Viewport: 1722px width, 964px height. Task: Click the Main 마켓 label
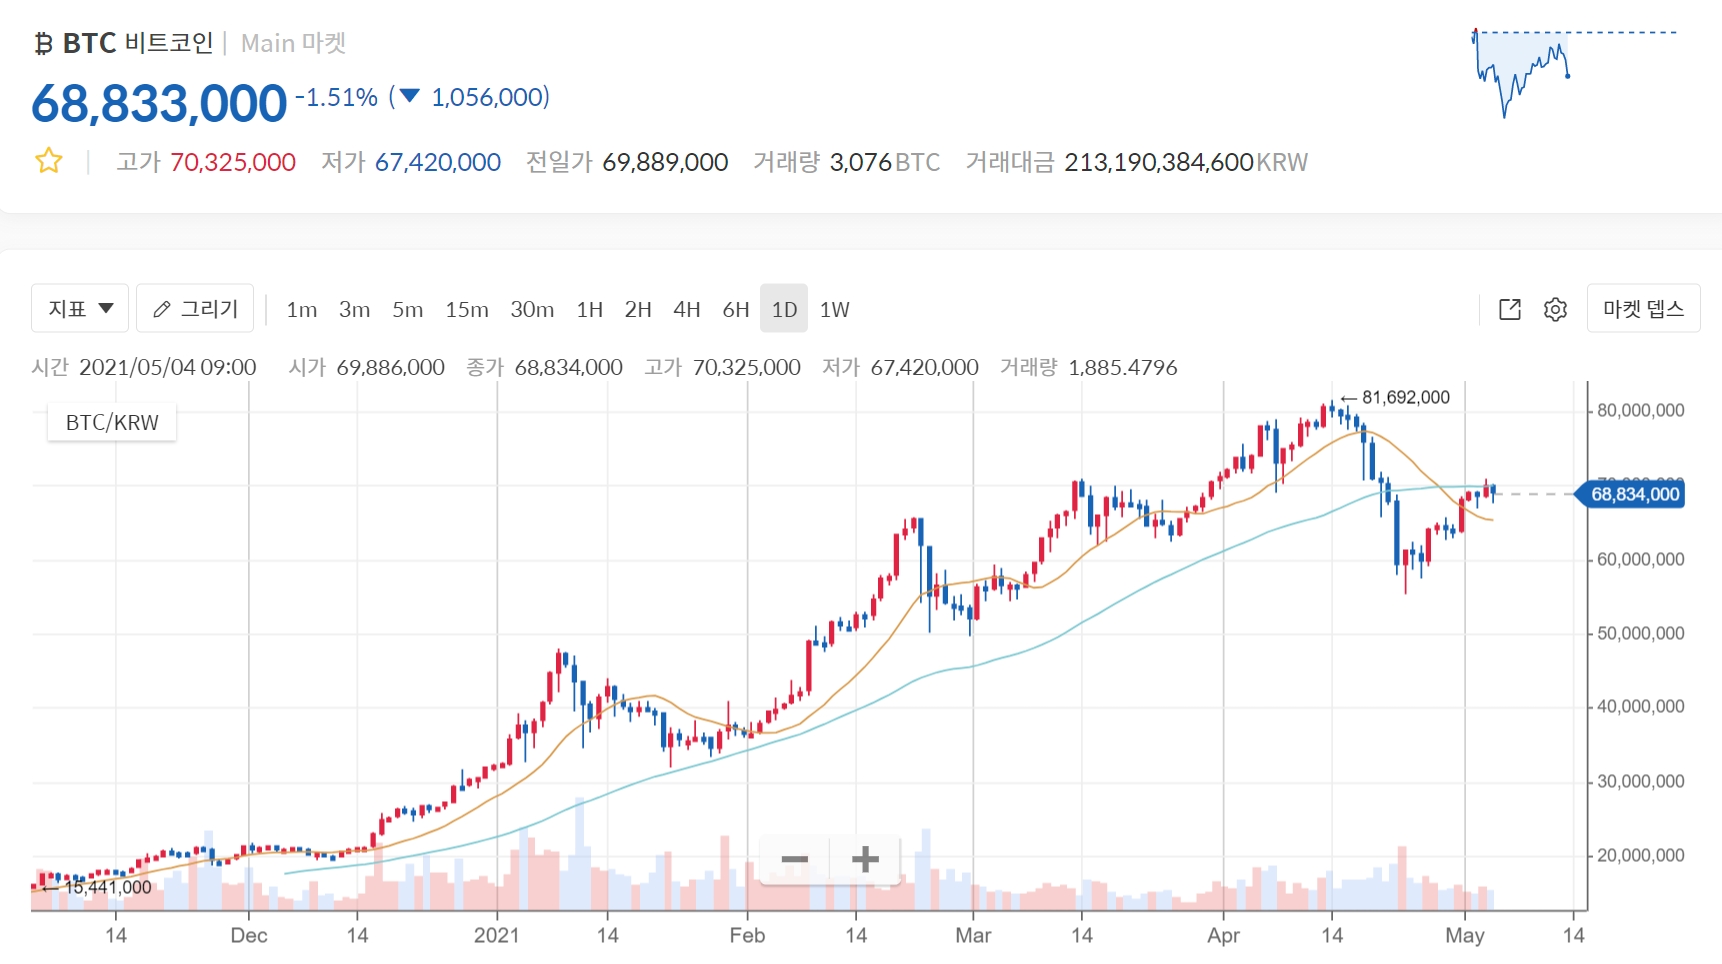[x=293, y=43]
